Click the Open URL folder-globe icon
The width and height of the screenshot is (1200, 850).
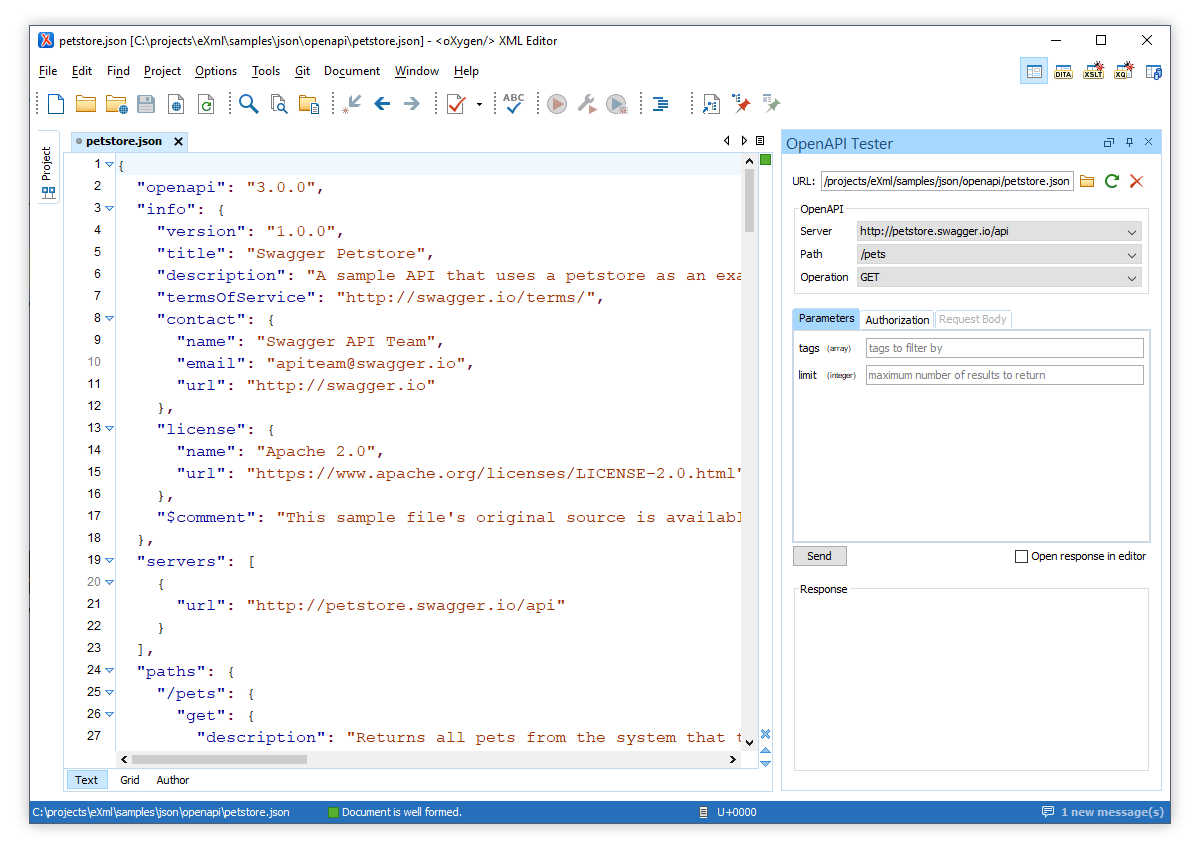(x=116, y=103)
